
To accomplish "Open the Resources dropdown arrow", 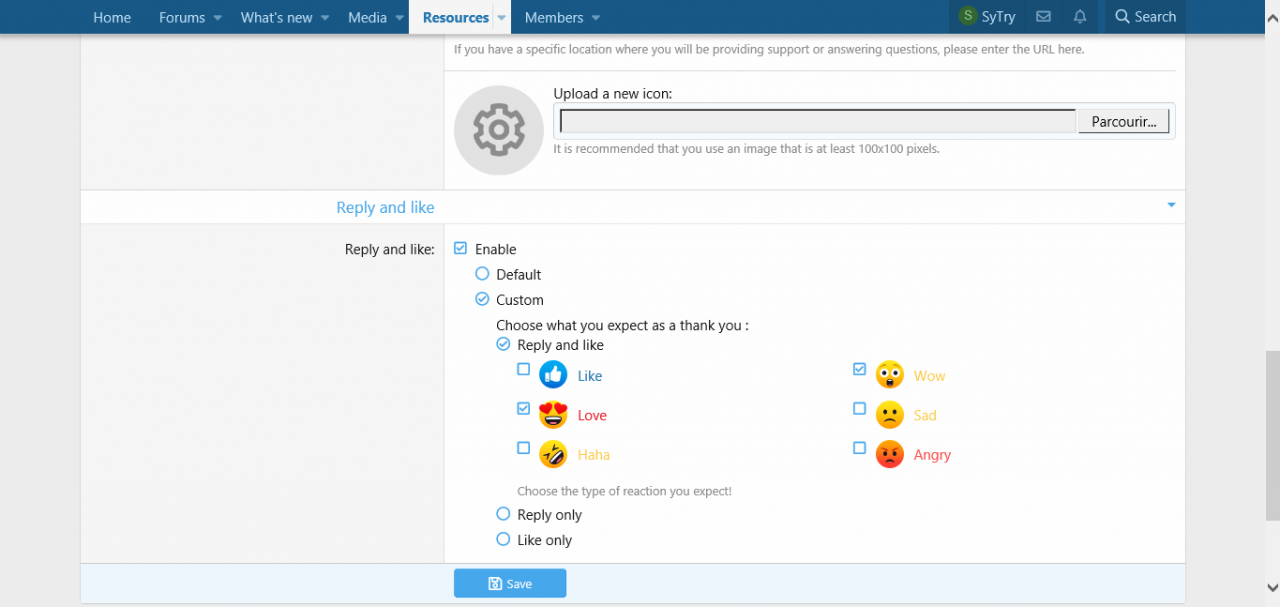I will [502, 18].
